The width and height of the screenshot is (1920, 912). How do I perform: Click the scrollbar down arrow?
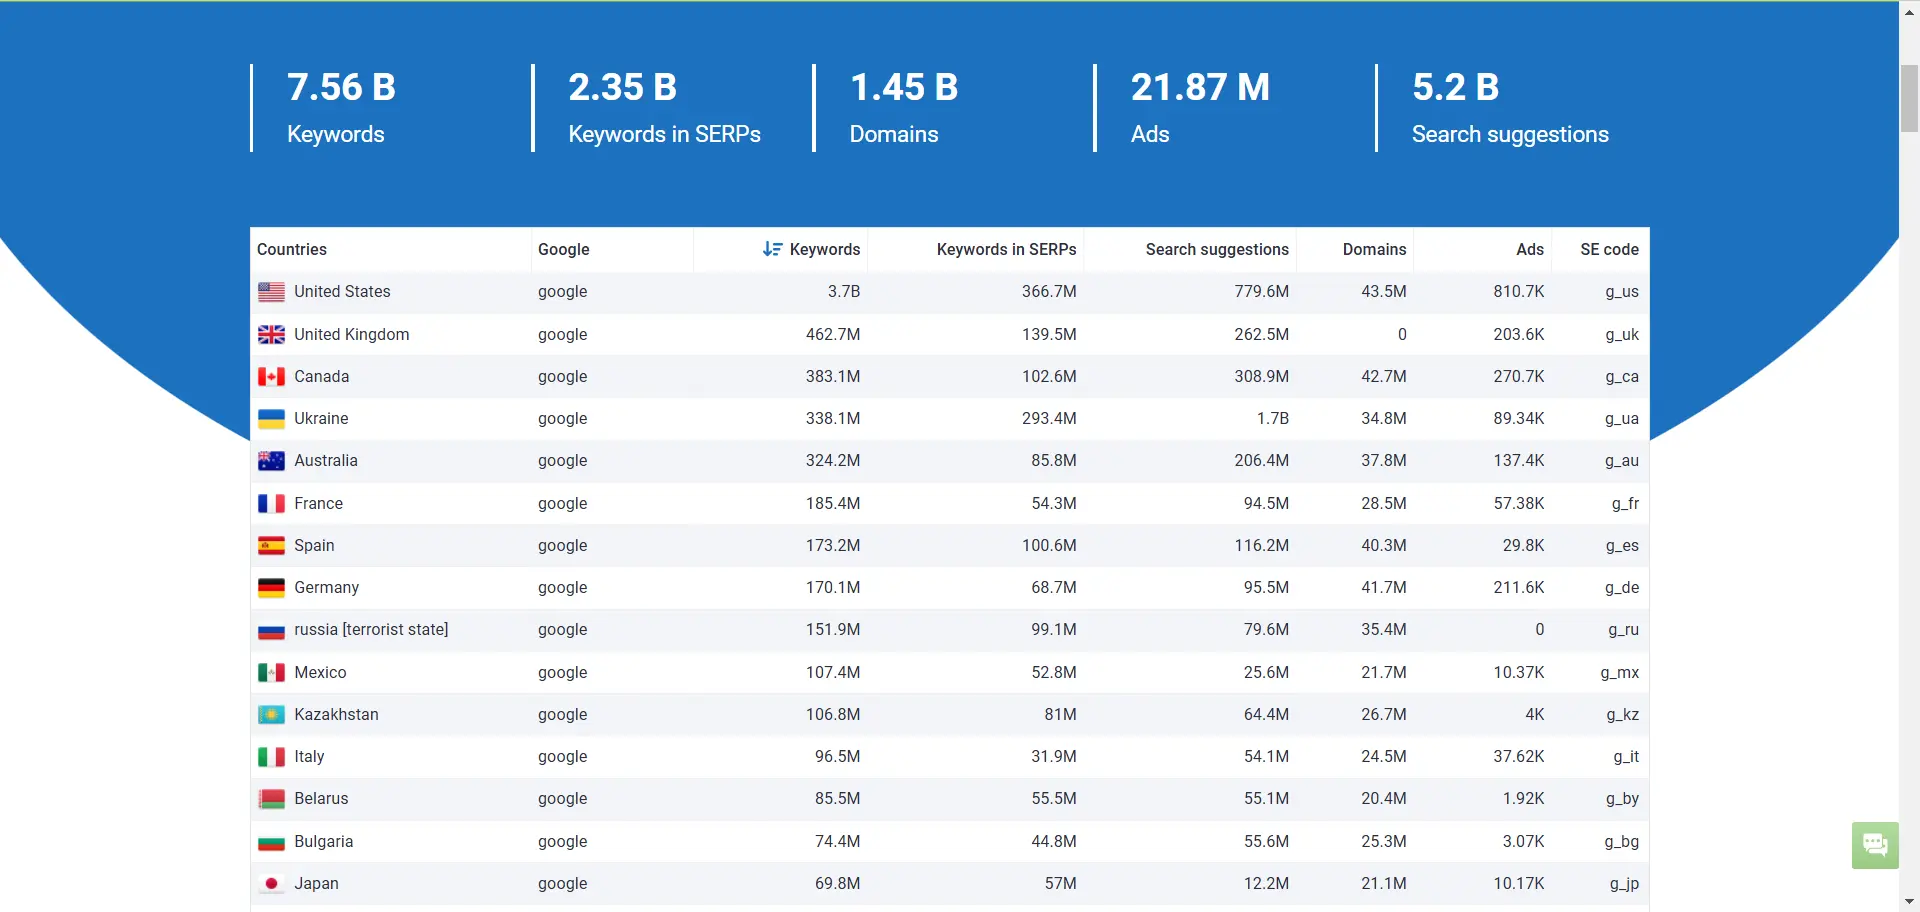[1909, 902]
